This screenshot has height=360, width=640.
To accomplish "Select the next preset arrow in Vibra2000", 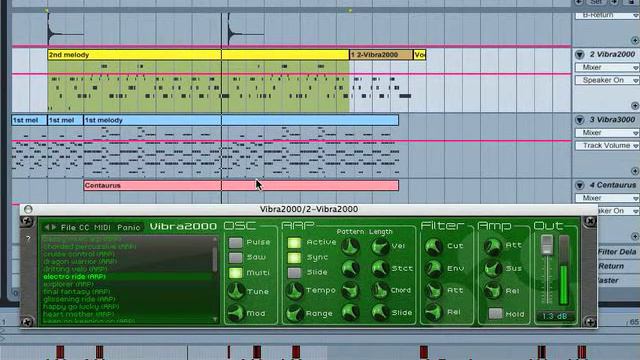I will click(x=53, y=227).
